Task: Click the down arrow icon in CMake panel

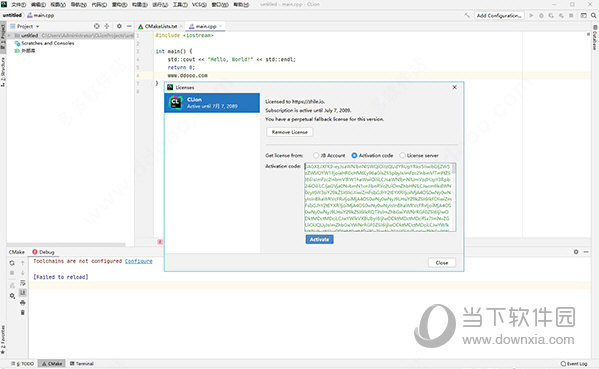Action: 23,273
